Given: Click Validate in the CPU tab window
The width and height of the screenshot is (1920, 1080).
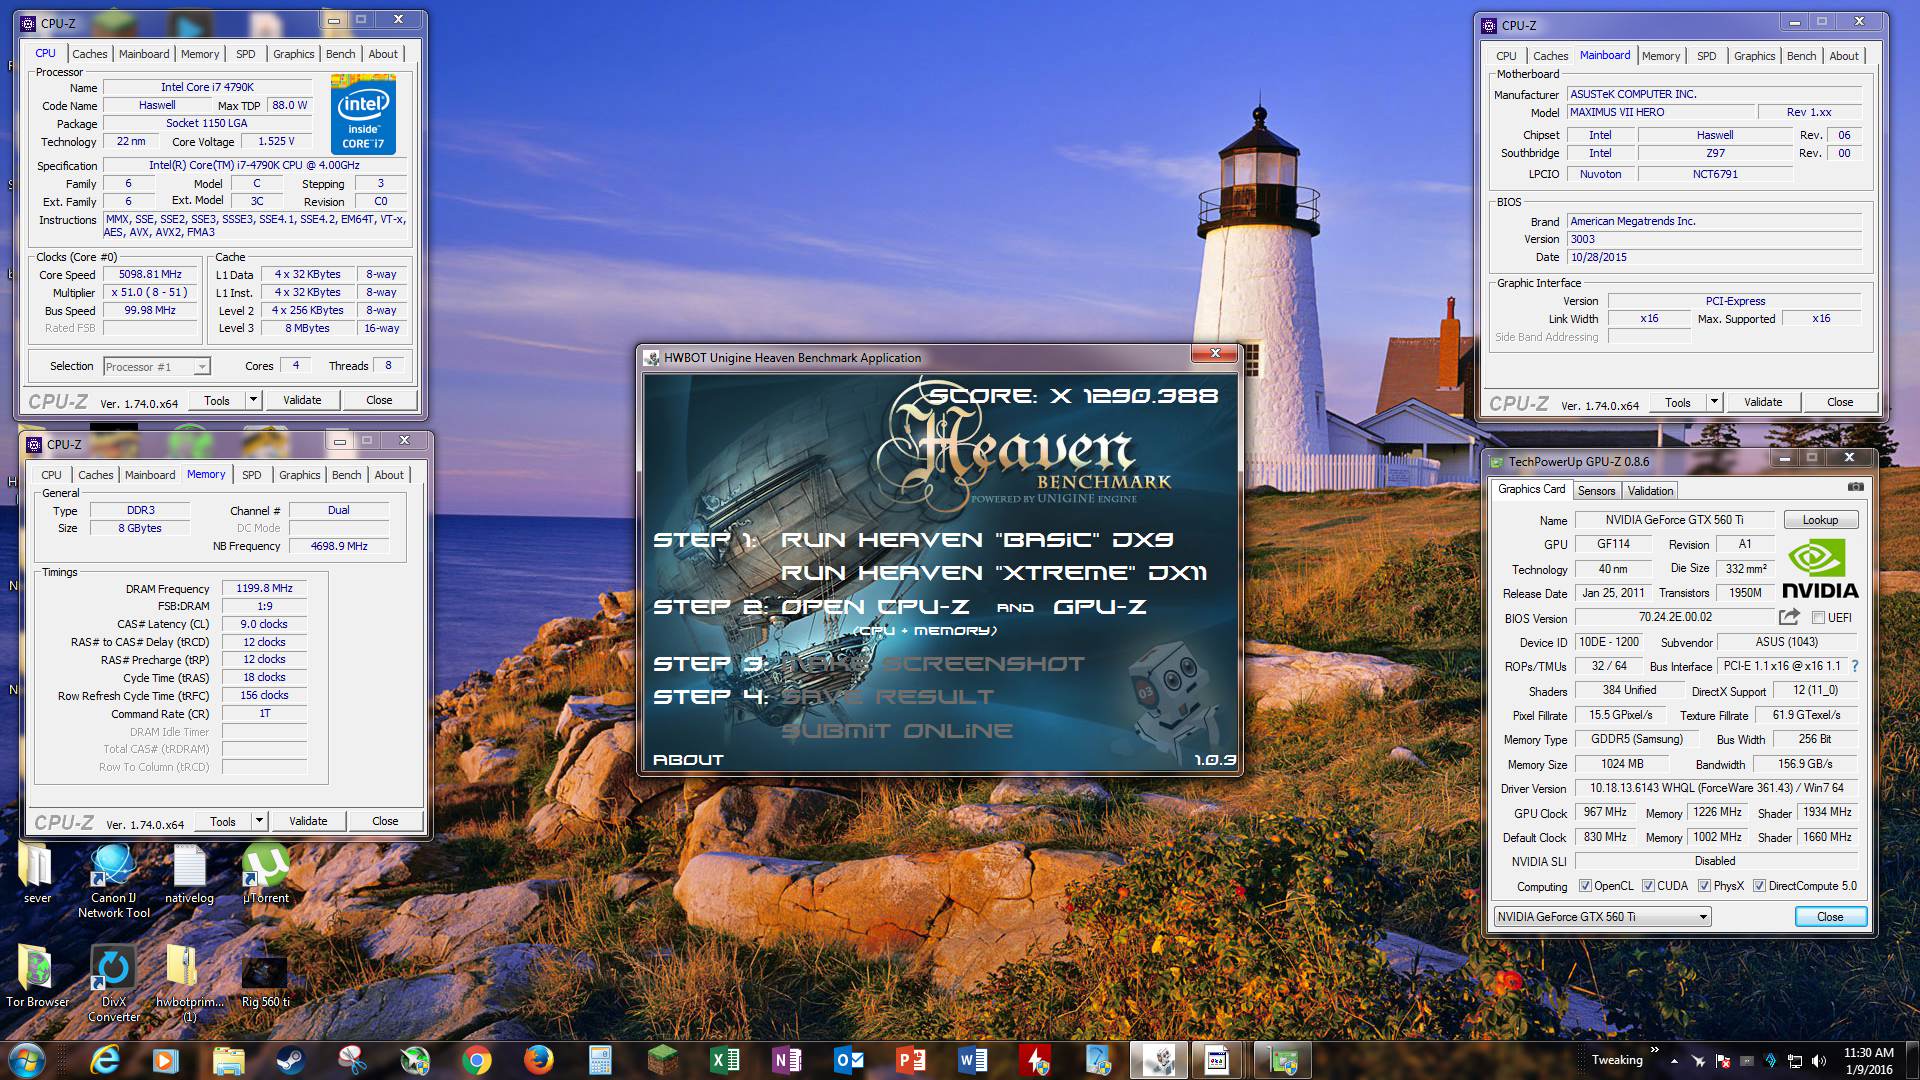Looking at the screenshot, I should (302, 400).
